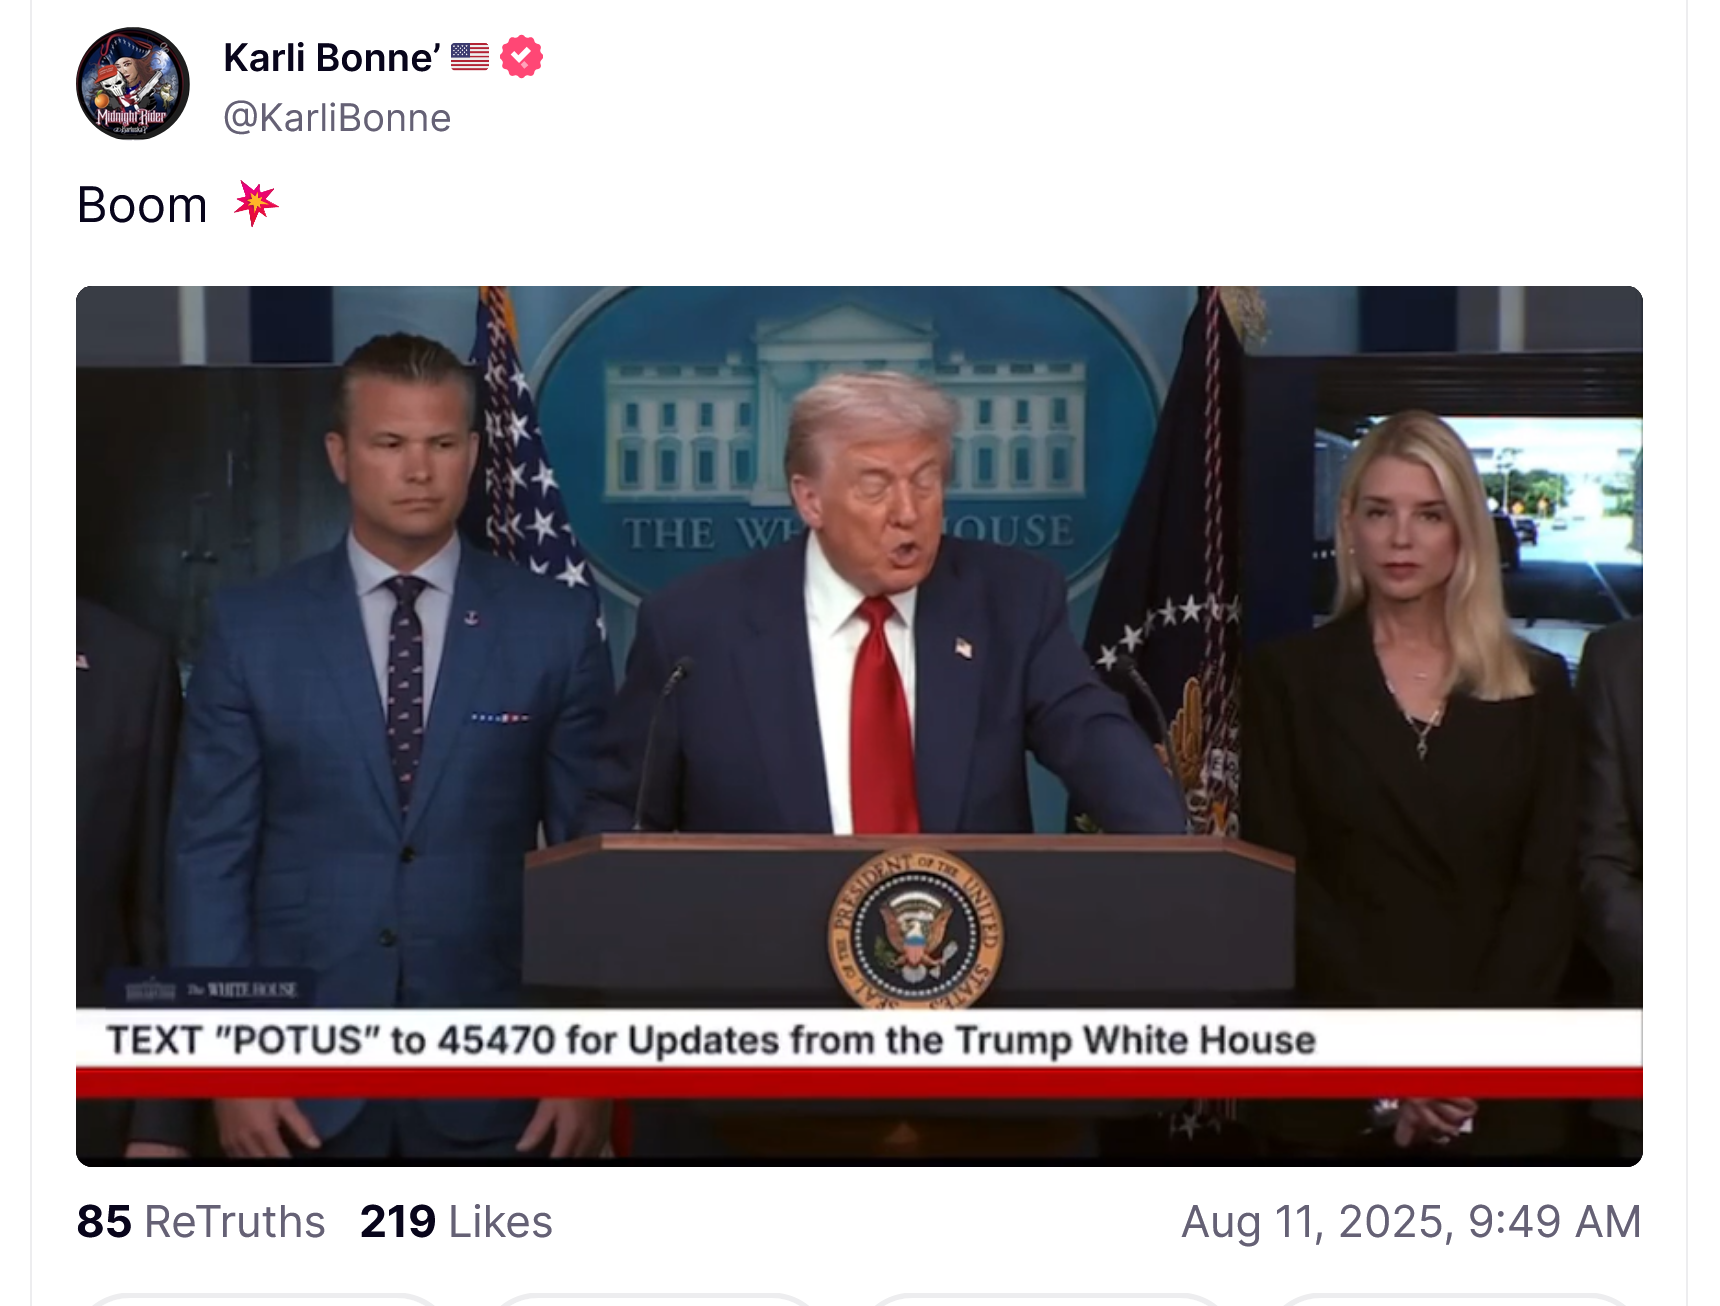Click the leftmost partially visible action button
Image resolution: width=1720 pixels, height=1306 pixels.
click(x=262, y=1299)
